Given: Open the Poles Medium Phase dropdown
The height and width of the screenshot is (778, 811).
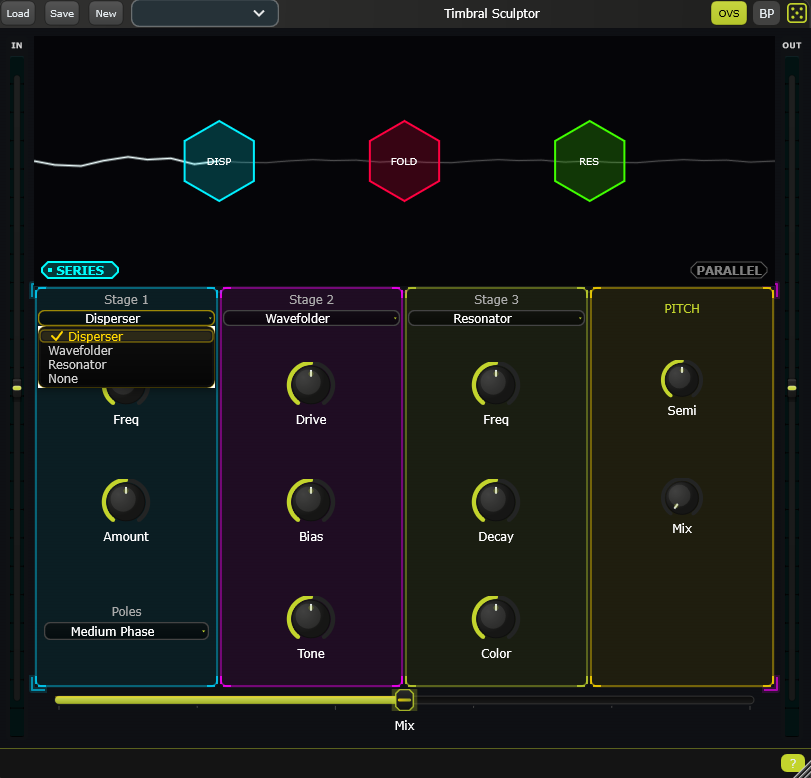Looking at the screenshot, I should 125,631.
